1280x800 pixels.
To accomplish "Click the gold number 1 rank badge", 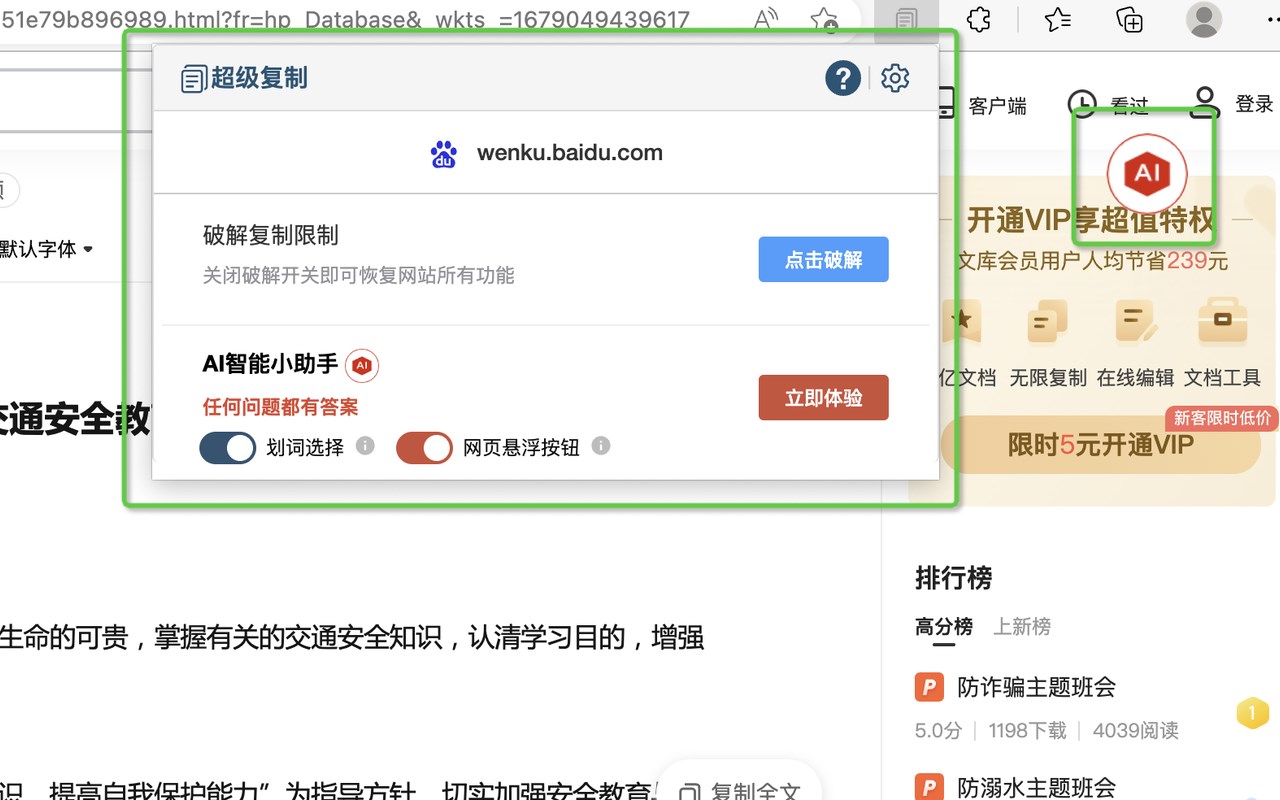I will click(1252, 713).
